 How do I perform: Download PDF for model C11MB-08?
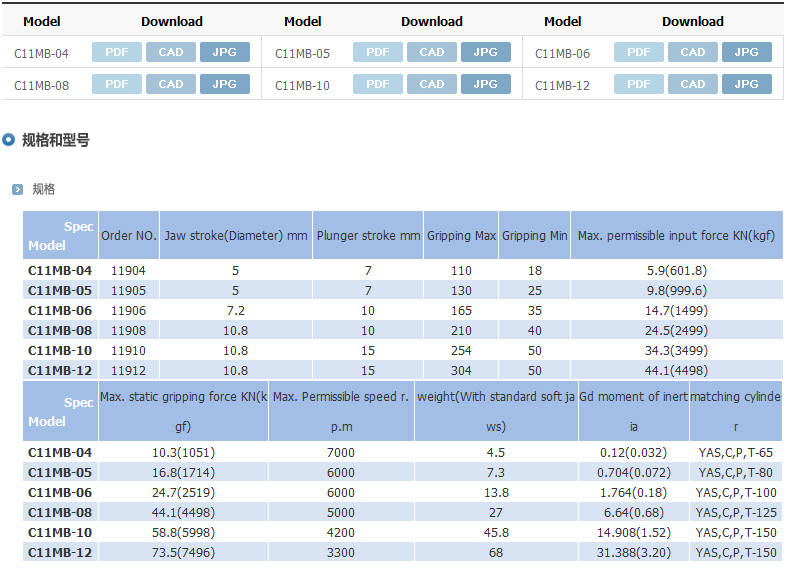click(117, 84)
